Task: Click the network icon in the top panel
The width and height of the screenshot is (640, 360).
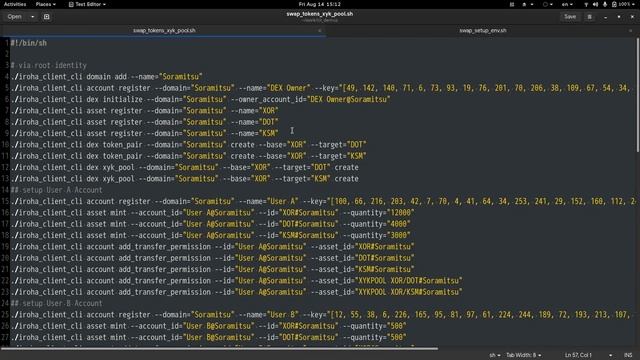Action: click(587, 4)
